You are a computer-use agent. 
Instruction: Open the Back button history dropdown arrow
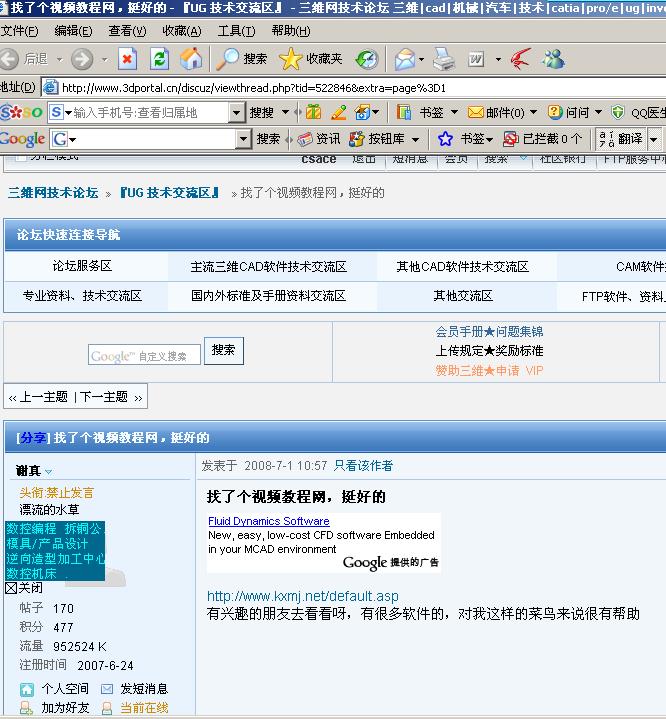coord(59,60)
